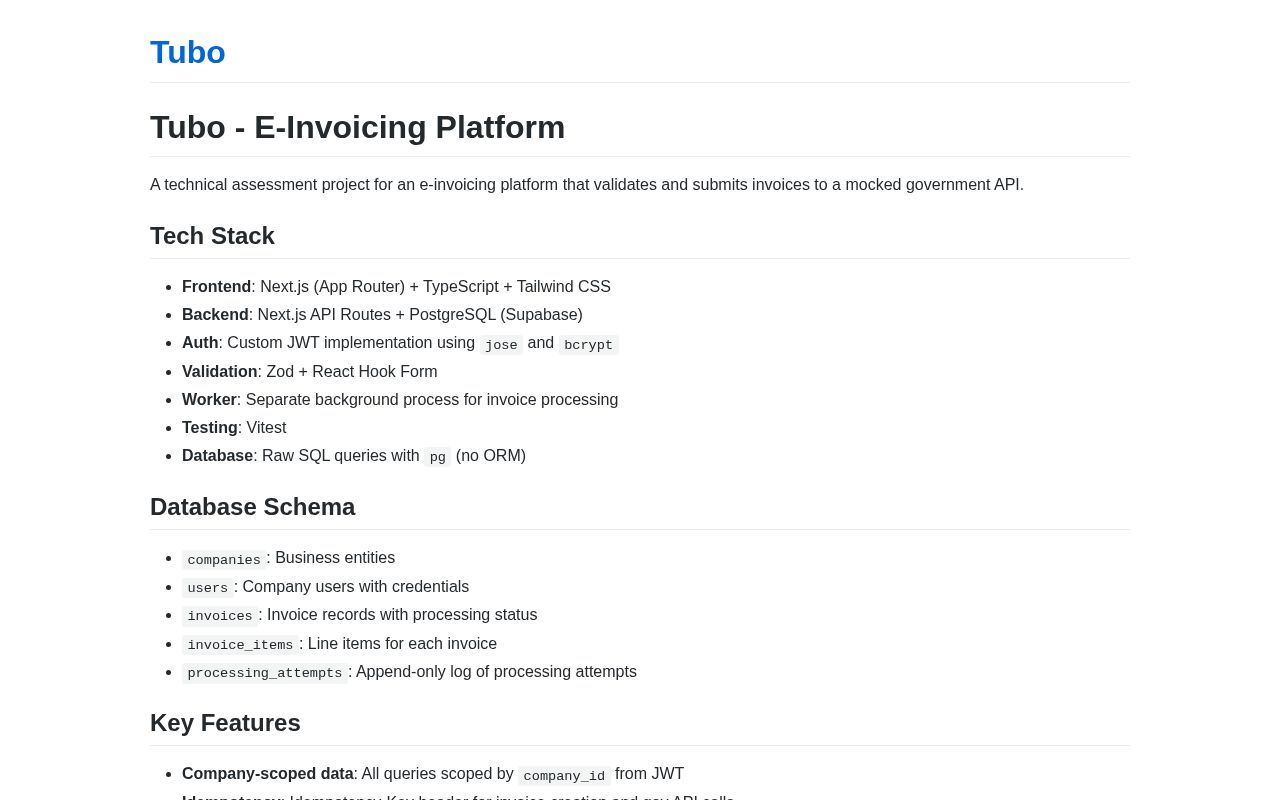Screen dimensions: 1280x800
Task: Click the invoice_items code label
Action: pyautogui.click(x=240, y=645)
